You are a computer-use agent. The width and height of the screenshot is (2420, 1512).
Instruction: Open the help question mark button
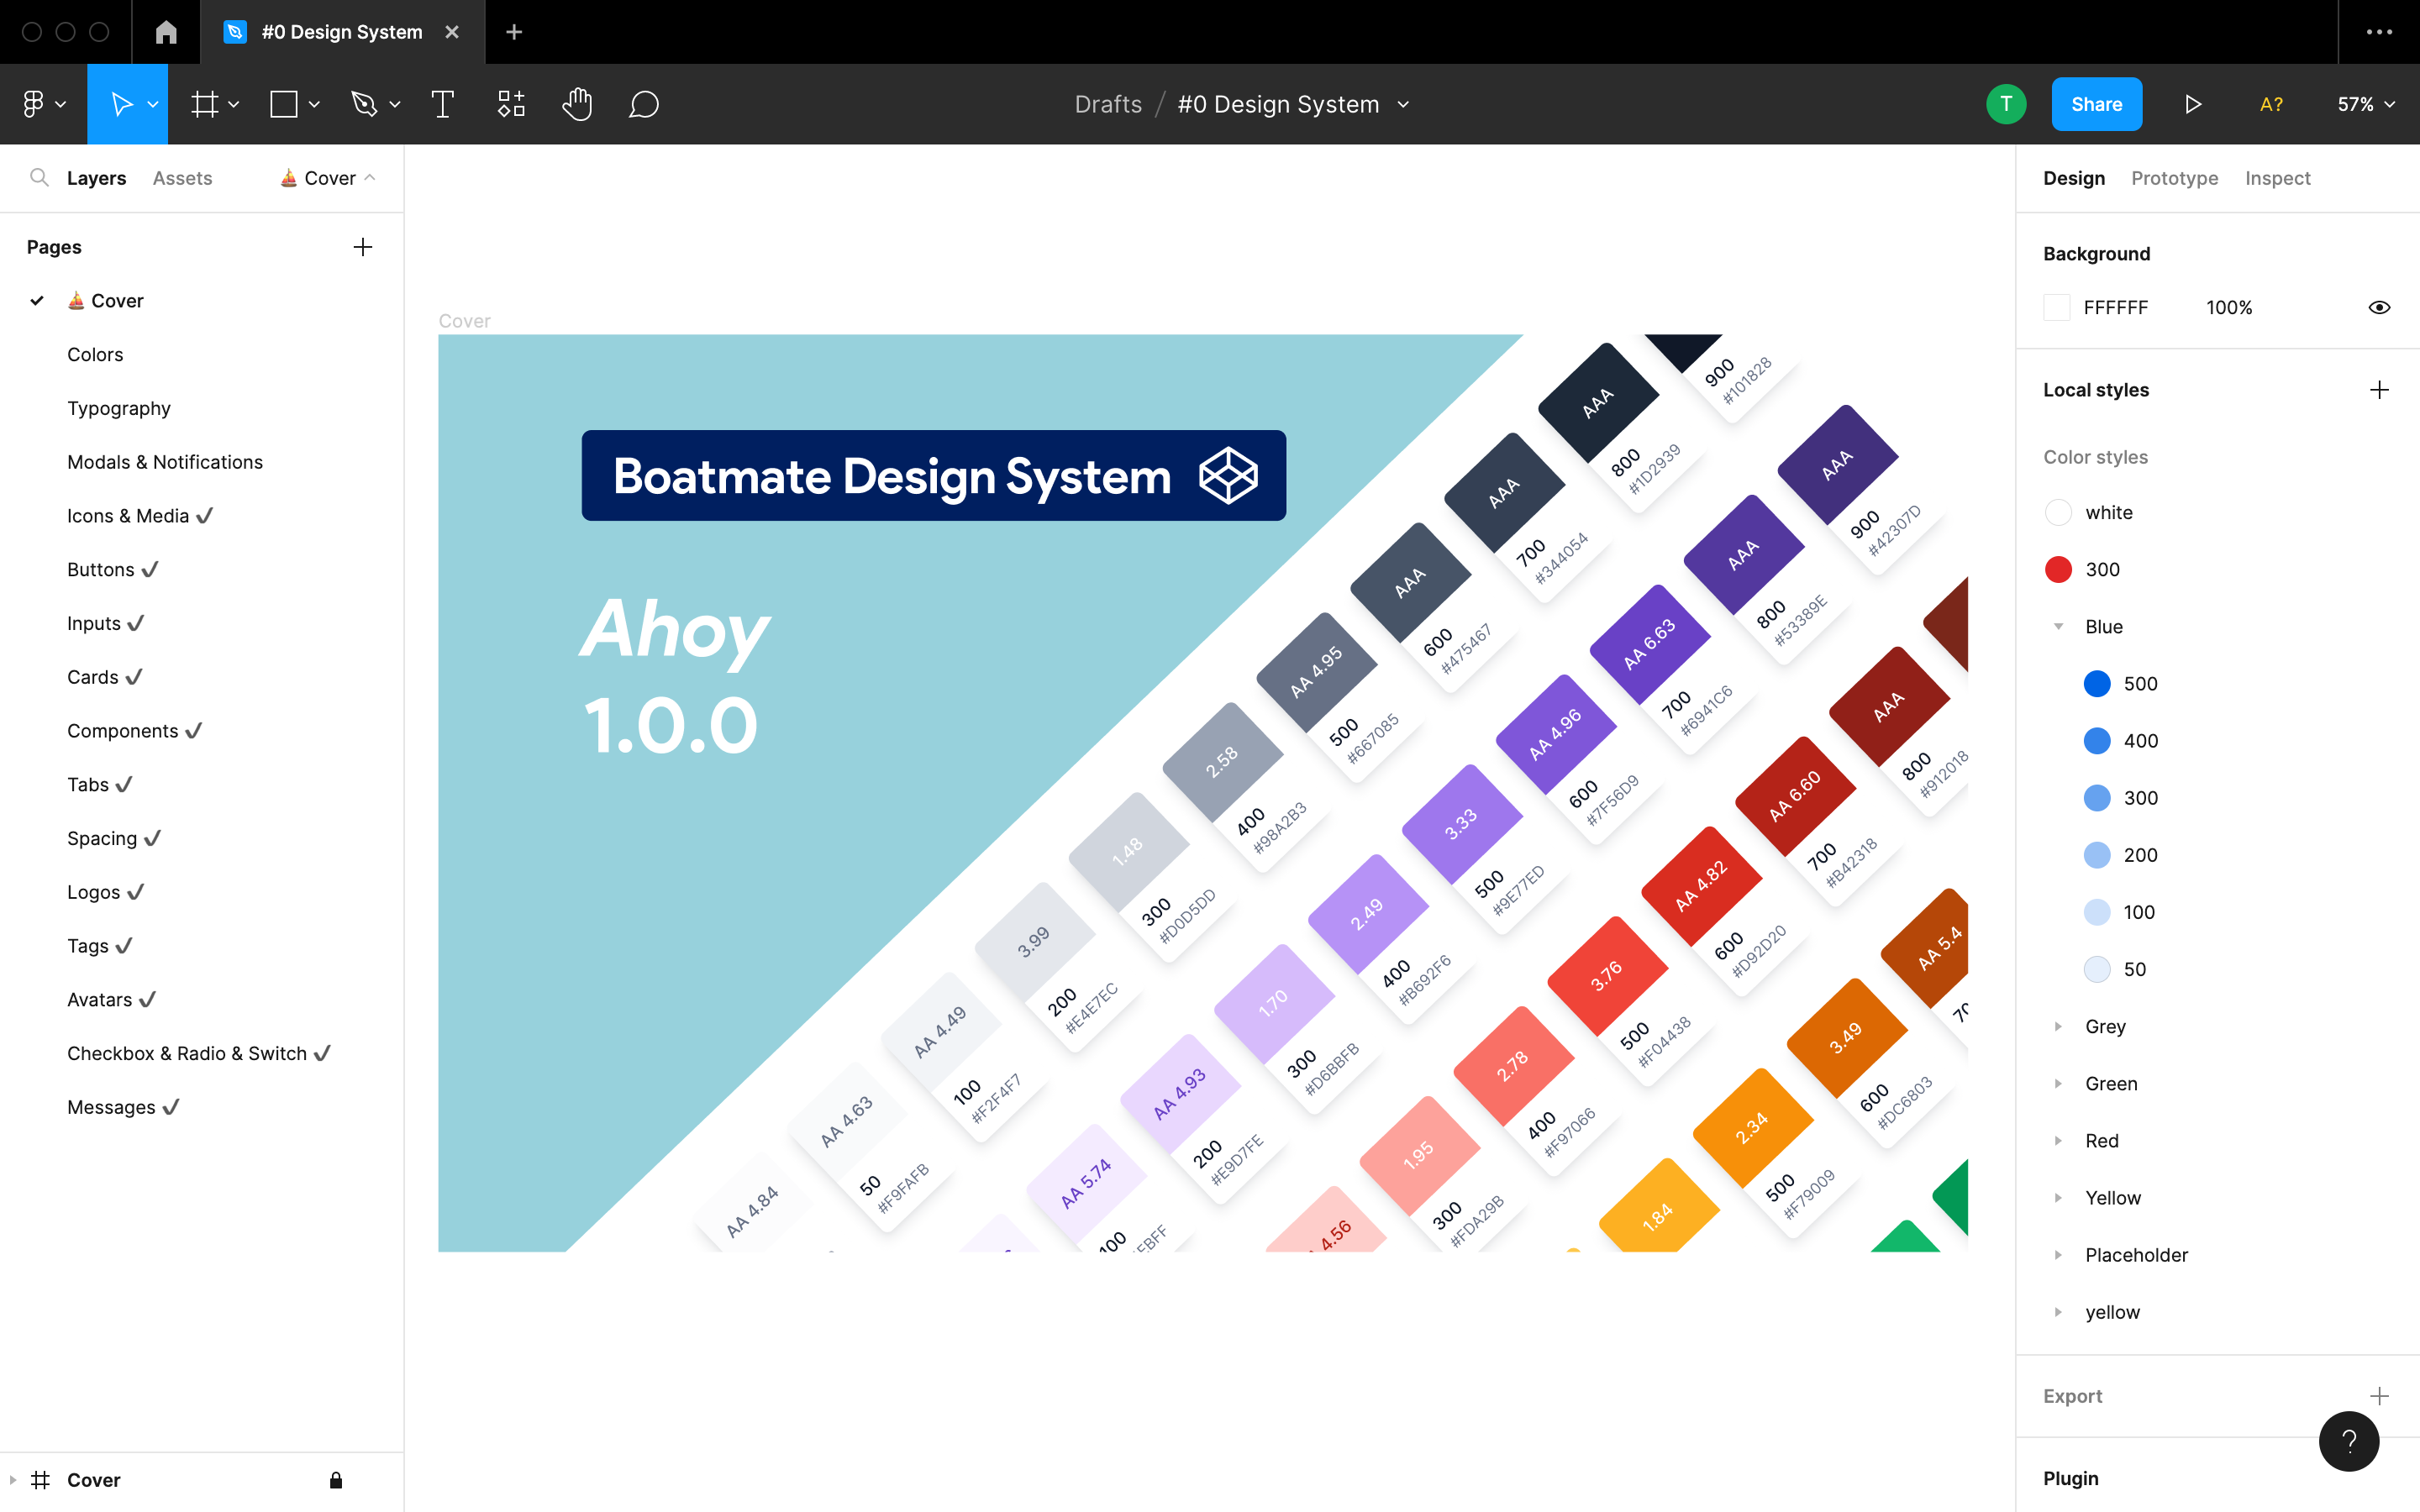click(x=2348, y=1441)
